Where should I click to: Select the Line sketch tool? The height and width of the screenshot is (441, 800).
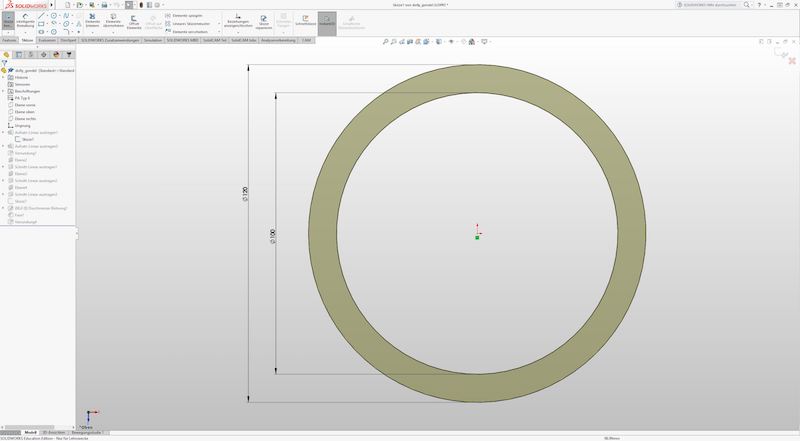41,15
